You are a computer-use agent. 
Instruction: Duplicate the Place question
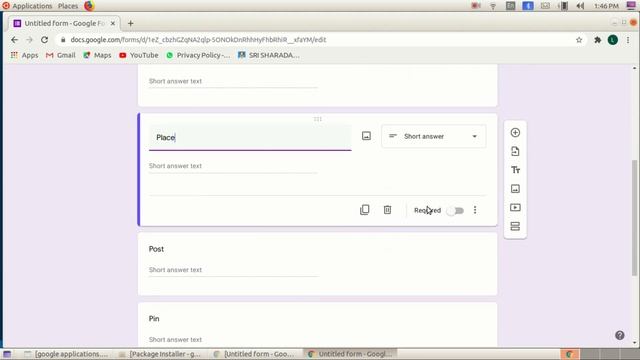click(x=364, y=210)
